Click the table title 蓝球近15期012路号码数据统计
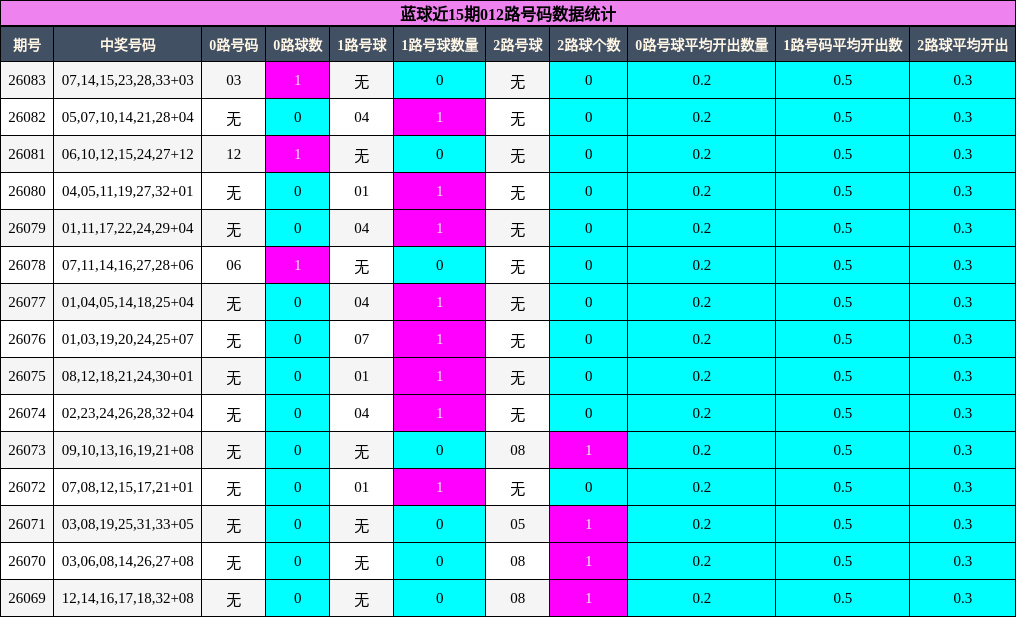The width and height of the screenshot is (1016, 617). point(508,14)
